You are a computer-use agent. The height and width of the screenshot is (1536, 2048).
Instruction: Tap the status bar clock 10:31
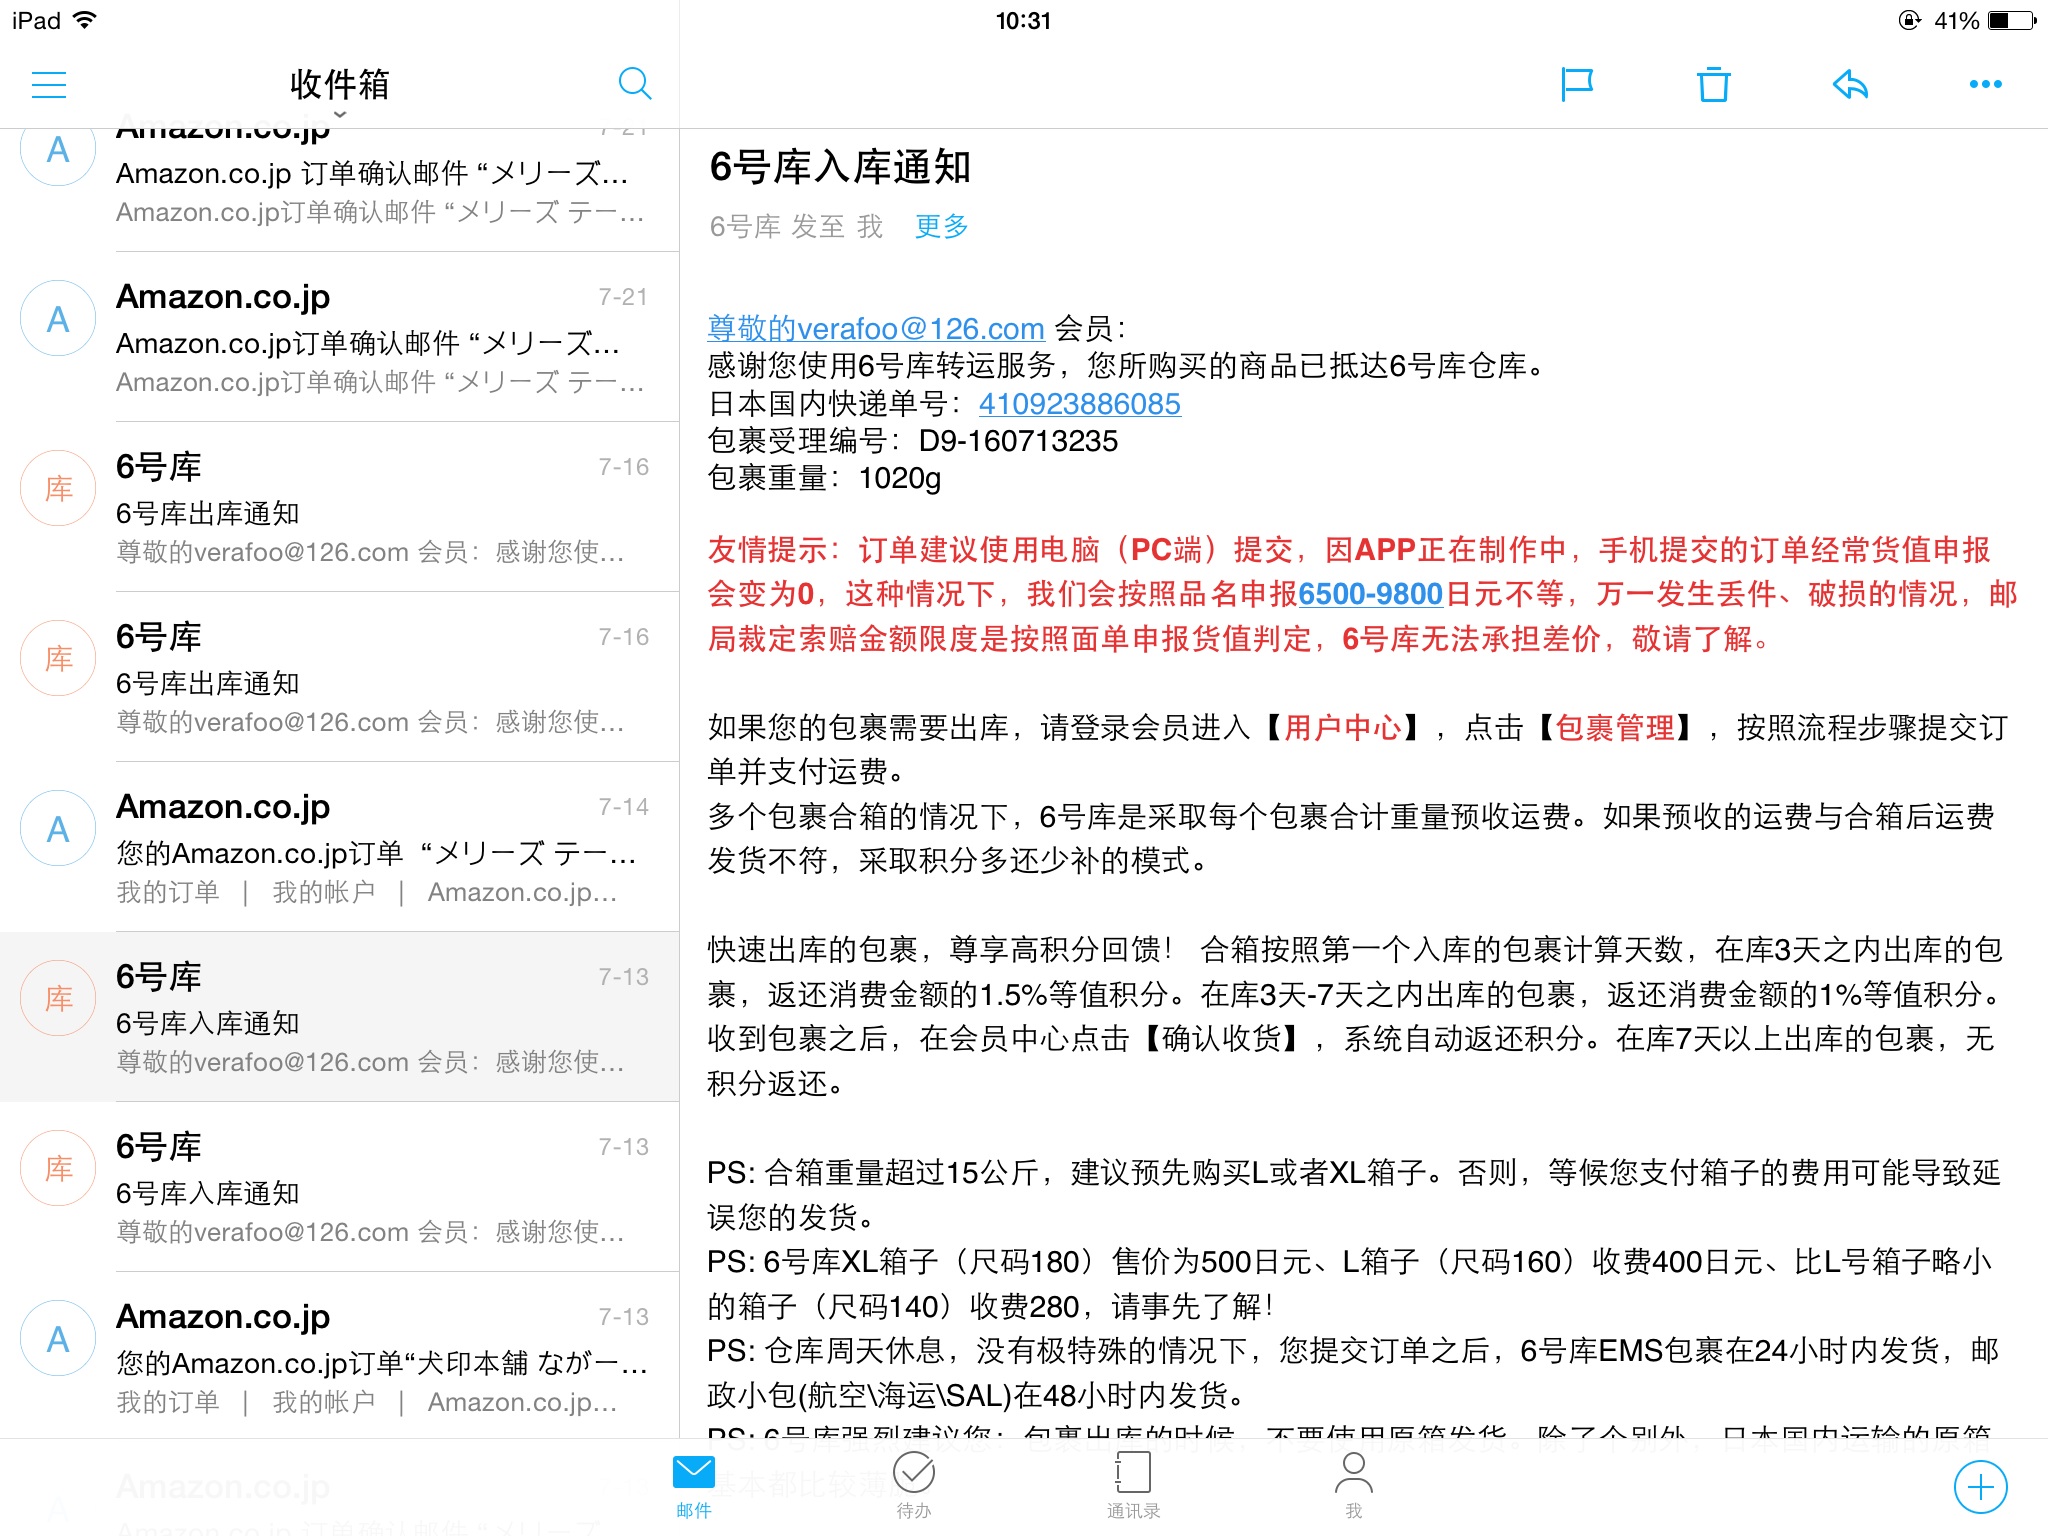pos(1023,21)
